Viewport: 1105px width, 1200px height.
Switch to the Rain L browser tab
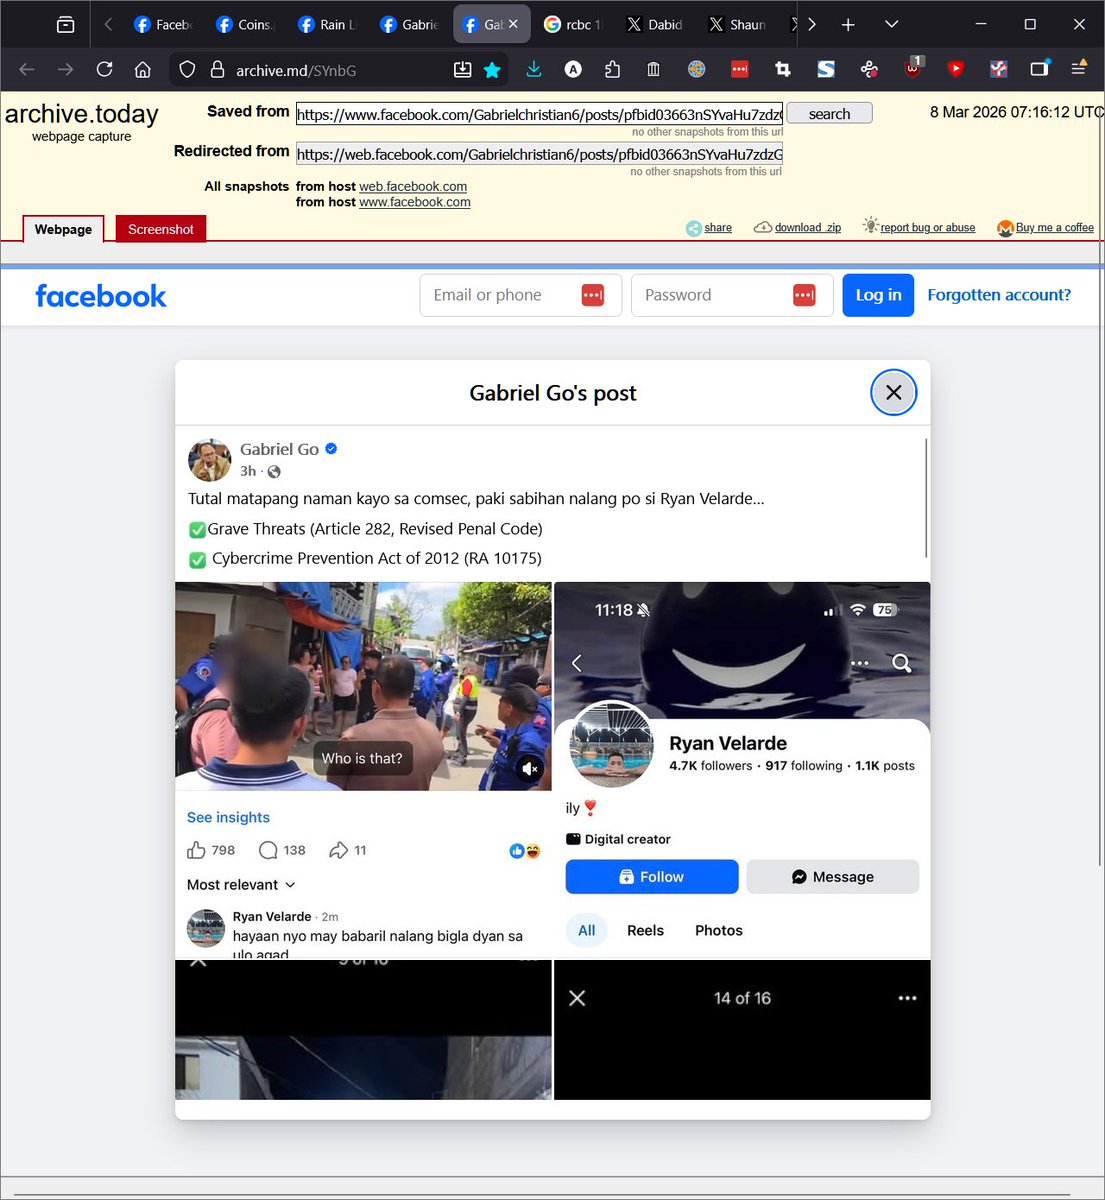(x=326, y=24)
